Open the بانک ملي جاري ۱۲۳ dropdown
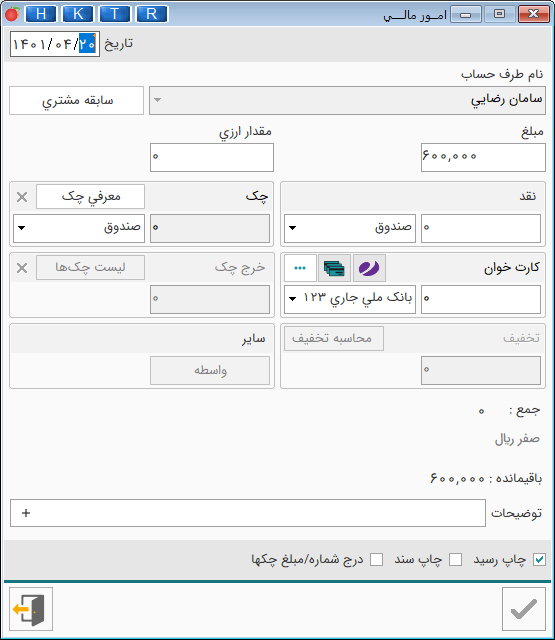Viewport: 555px width, 640px height. click(x=350, y=299)
